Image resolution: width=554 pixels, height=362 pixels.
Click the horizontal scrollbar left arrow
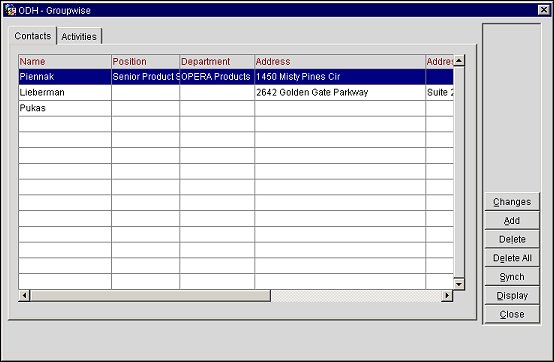point(24,295)
